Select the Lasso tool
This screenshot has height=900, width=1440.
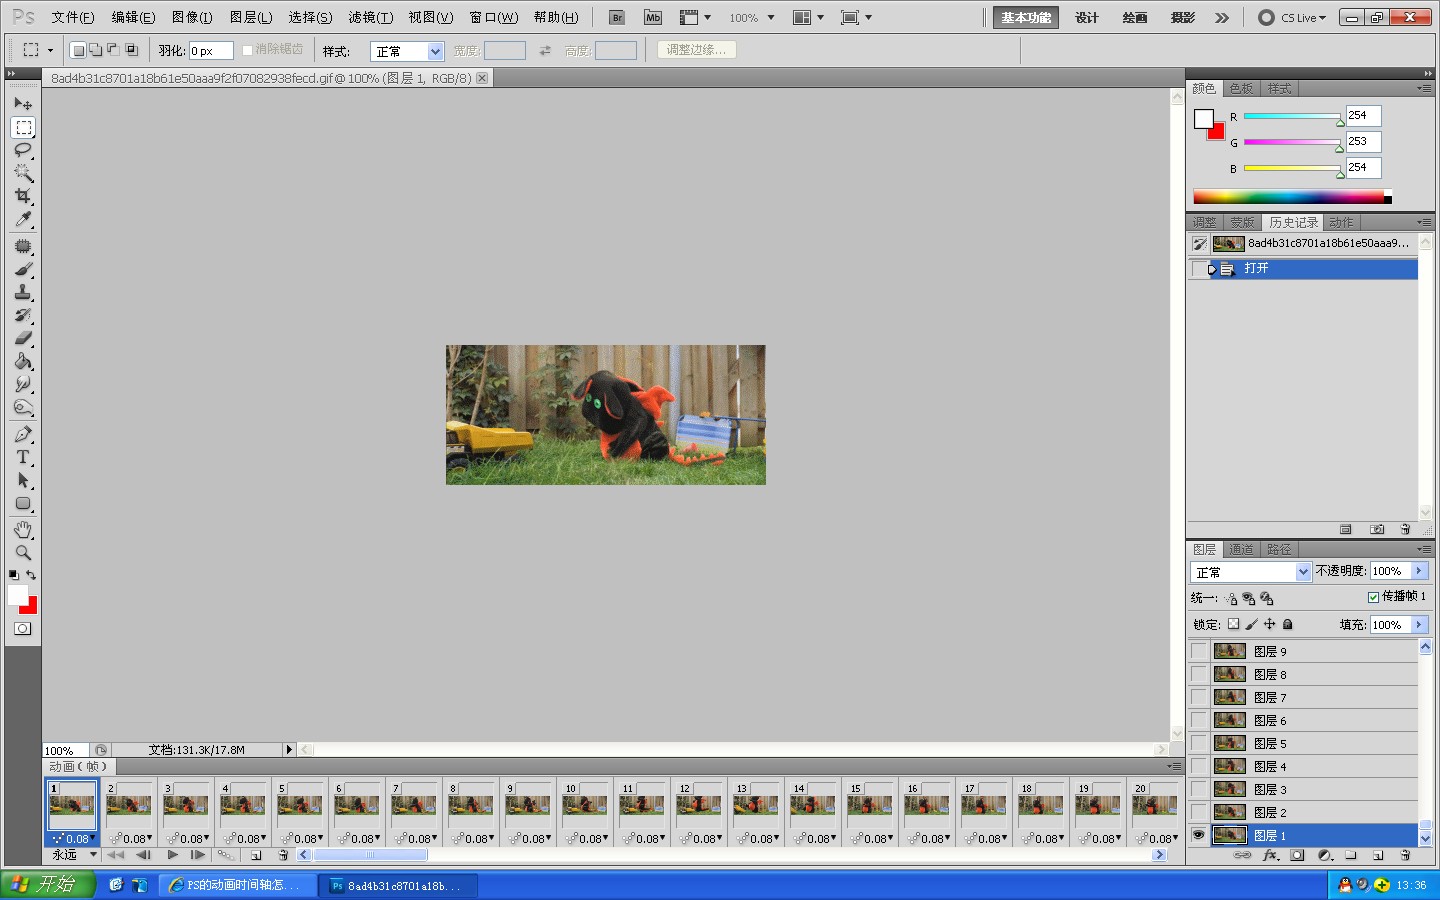(23, 150)
